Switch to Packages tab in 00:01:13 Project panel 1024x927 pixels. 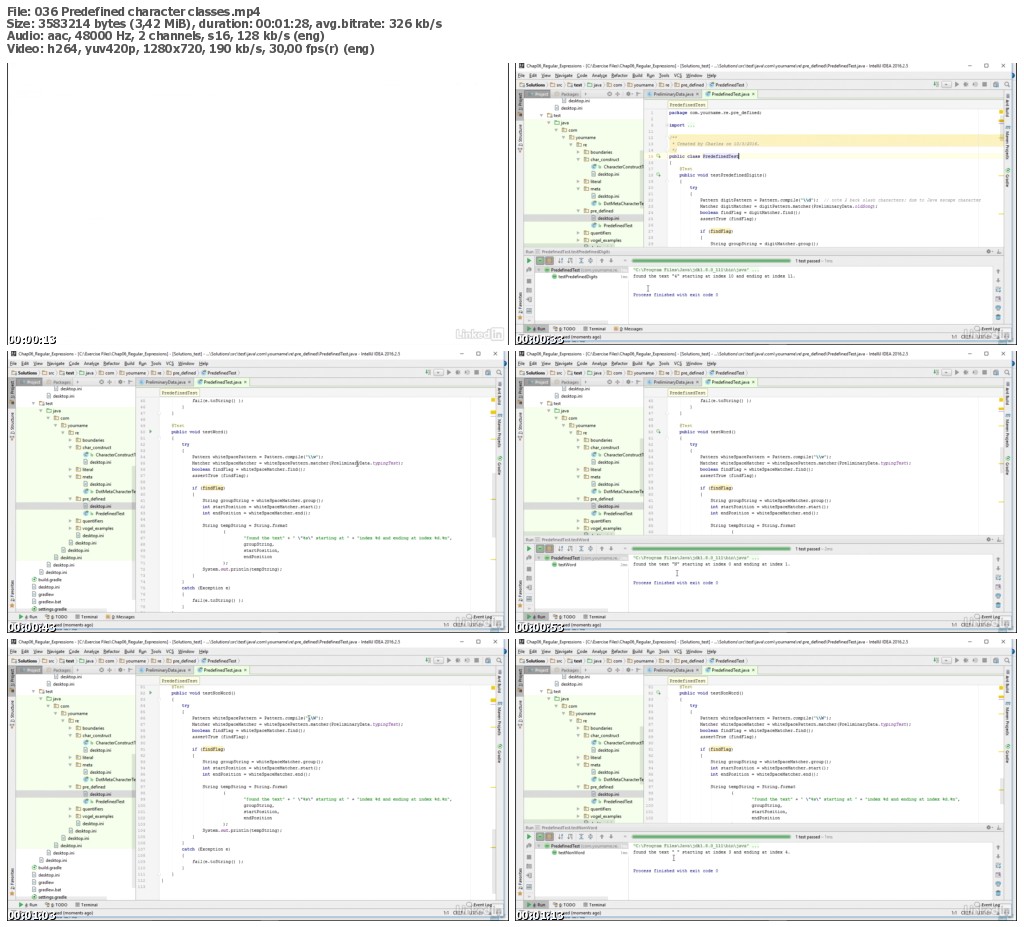pos(570,670)
